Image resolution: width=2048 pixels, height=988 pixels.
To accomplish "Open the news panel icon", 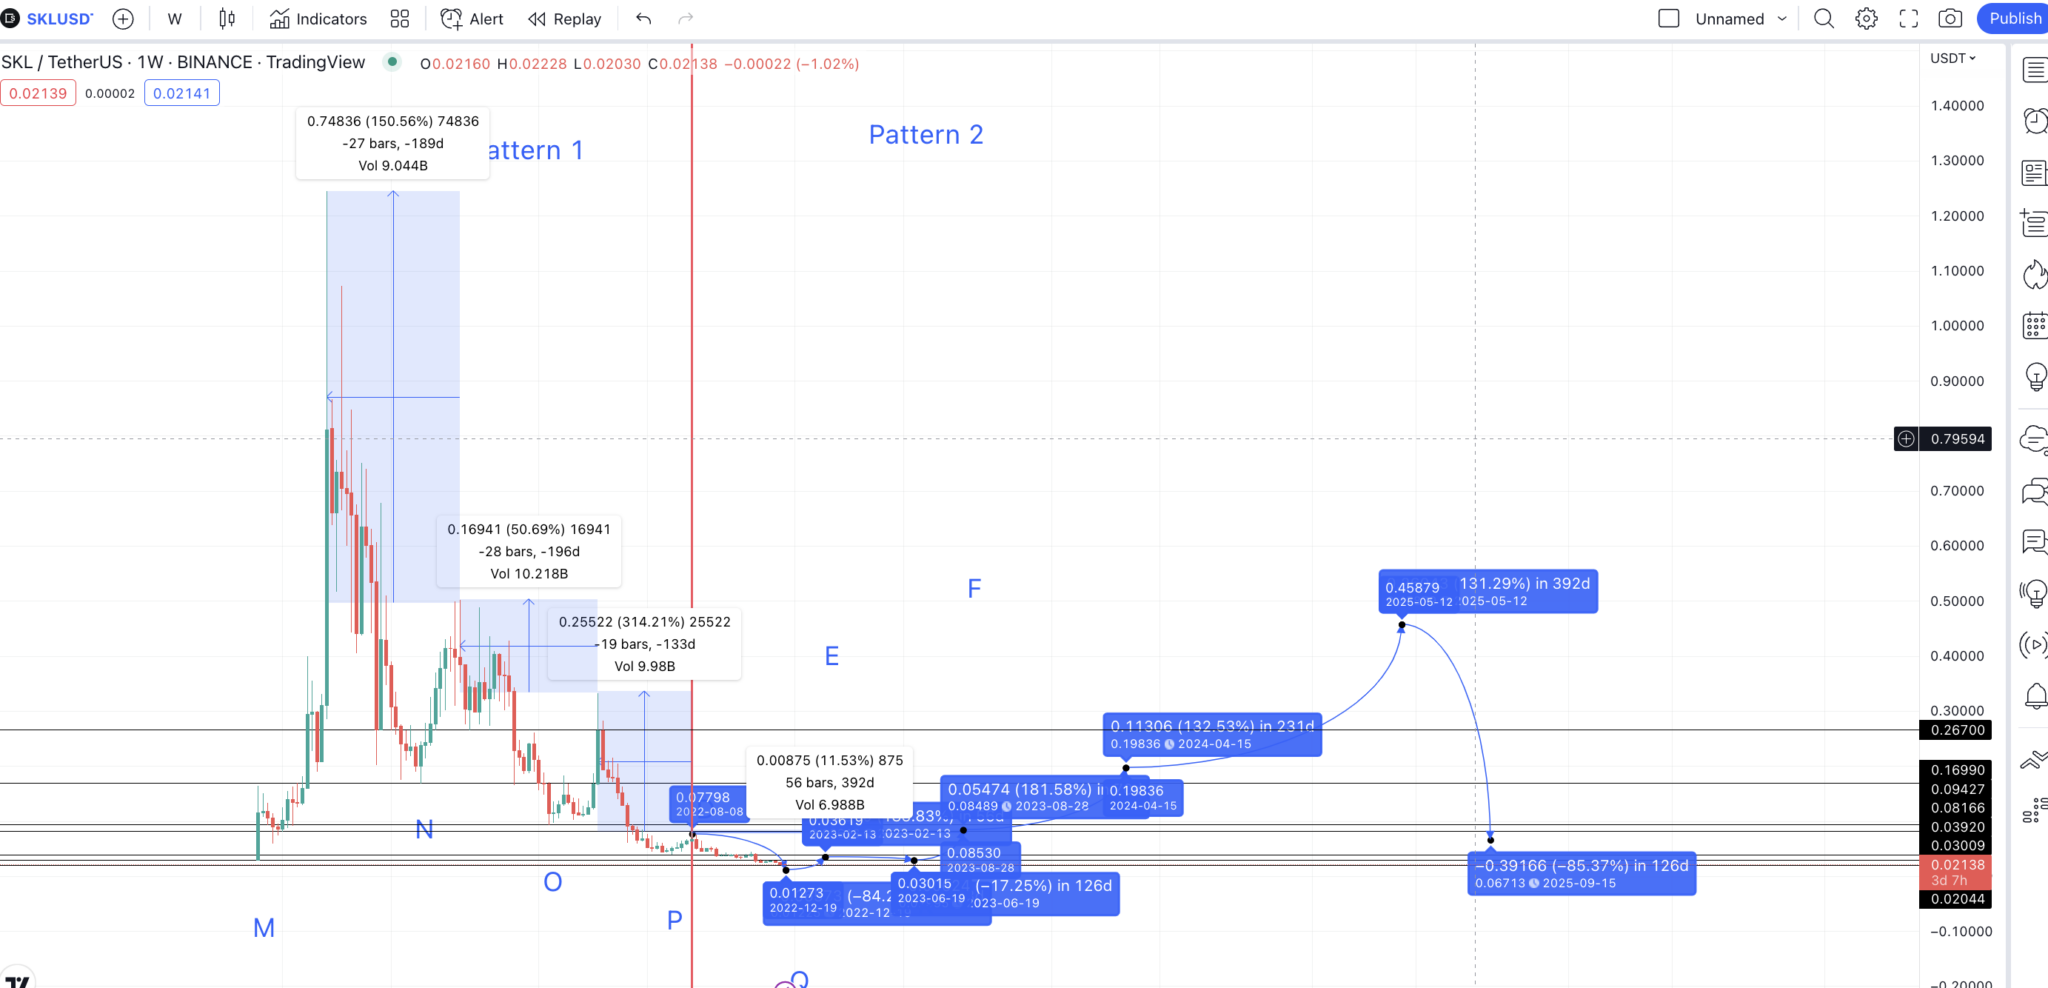I will click(x=2034, y=172).
